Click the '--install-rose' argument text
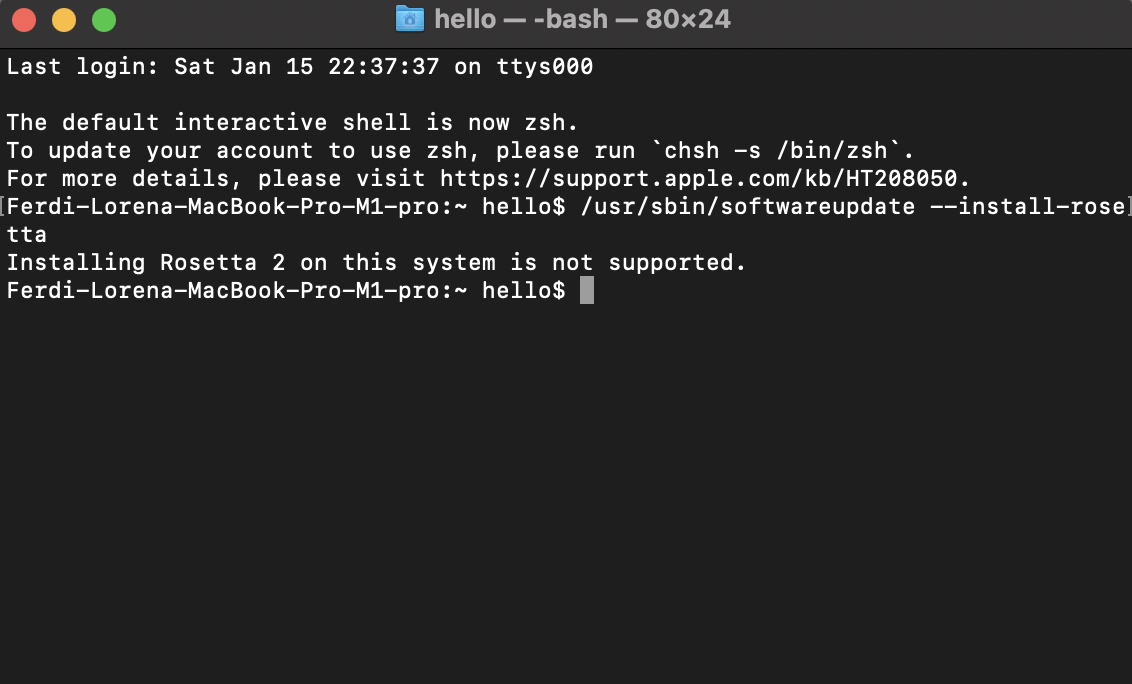 coord(1027,207)
